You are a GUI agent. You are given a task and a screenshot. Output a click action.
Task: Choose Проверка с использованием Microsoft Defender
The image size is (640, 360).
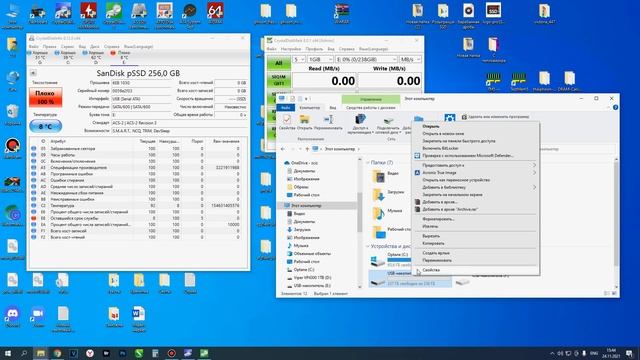476,156
